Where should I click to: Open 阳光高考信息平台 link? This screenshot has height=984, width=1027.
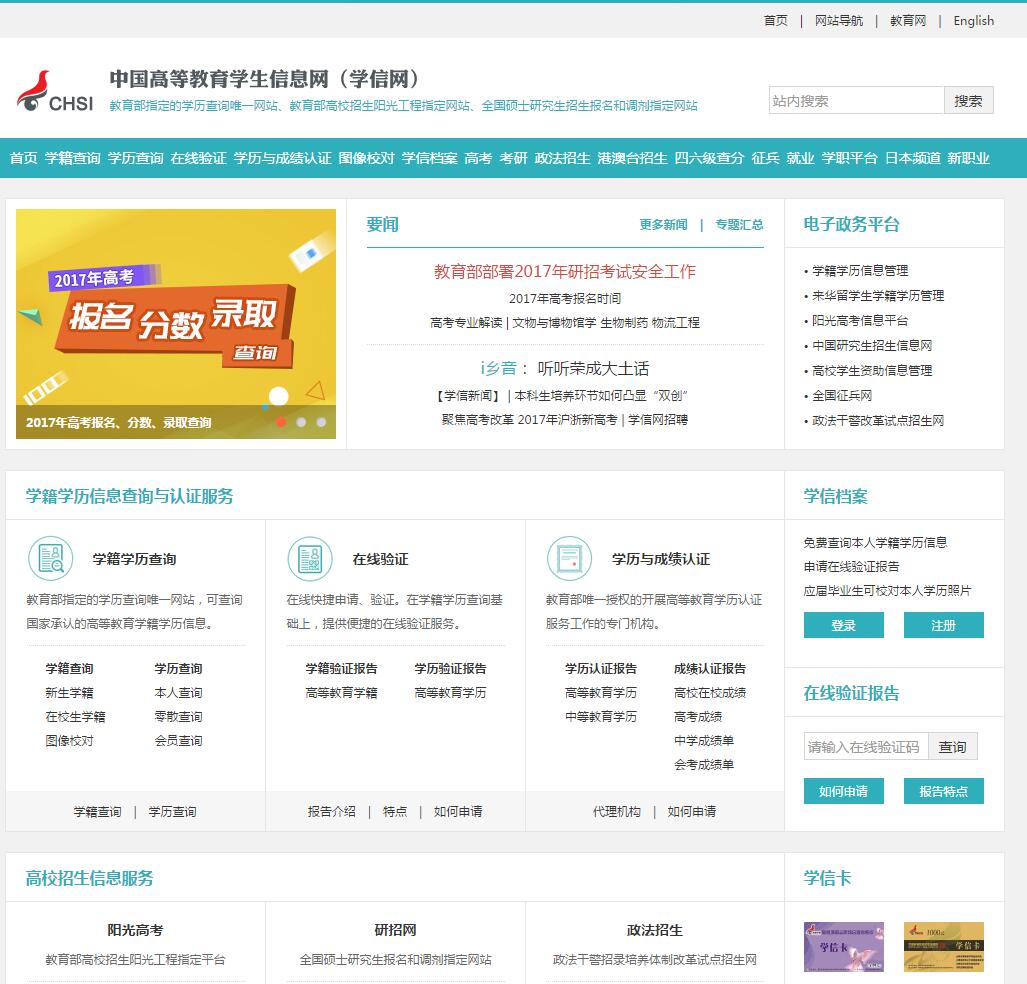(x=860, y=320)
